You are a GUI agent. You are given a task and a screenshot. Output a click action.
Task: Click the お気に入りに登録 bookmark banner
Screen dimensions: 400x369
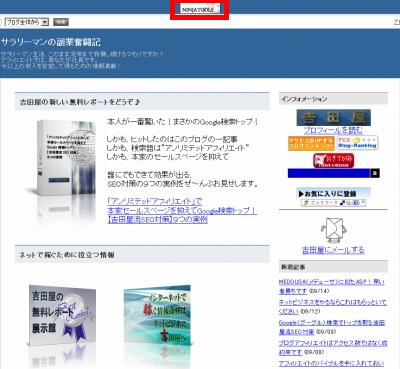pyautogui.click(x=333, y=193)
